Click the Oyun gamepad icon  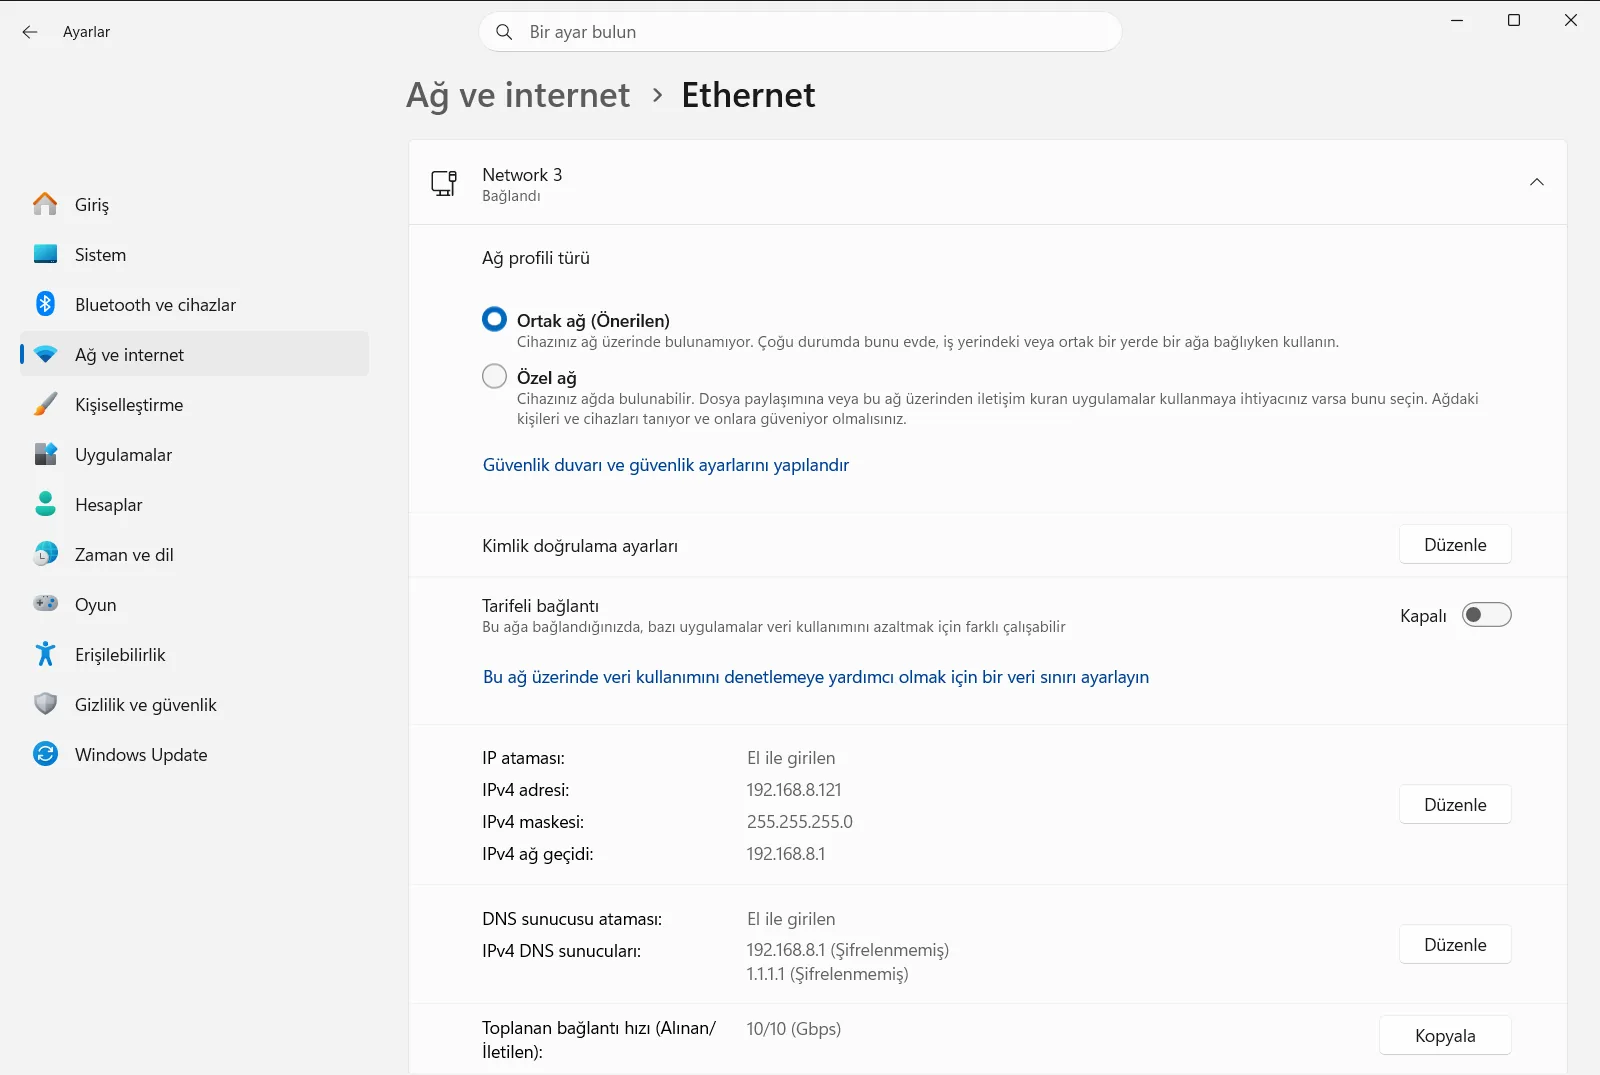pyautogui.click(x=45, y=603)
